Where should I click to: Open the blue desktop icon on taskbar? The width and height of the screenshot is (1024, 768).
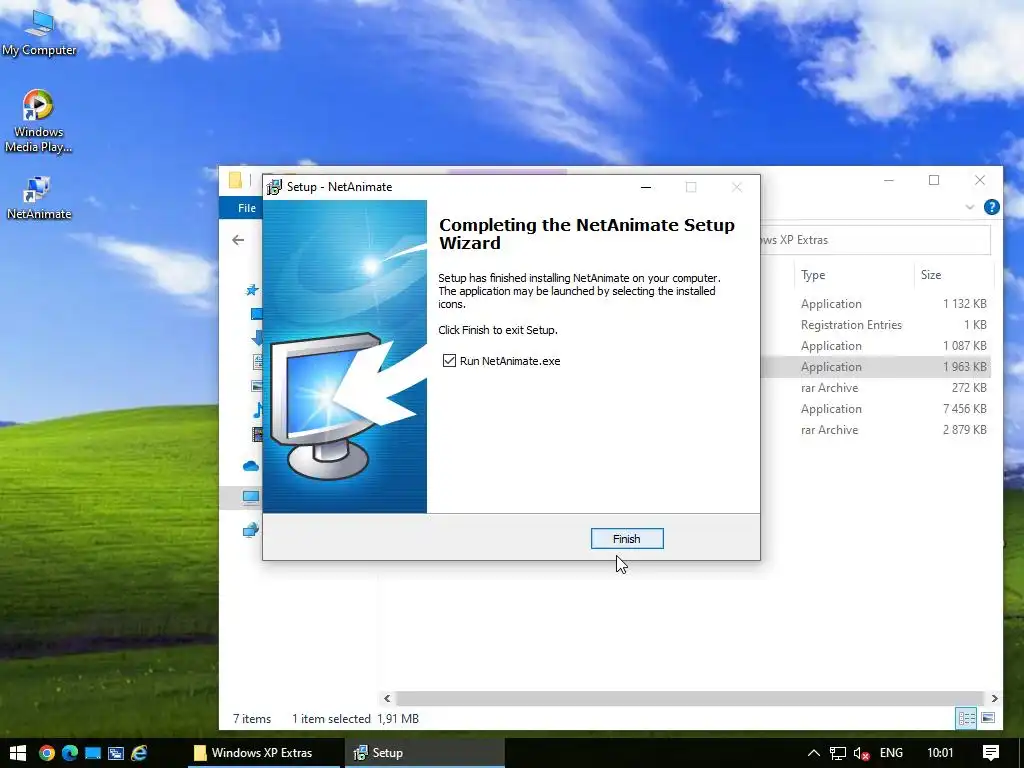tap(93, 752)
